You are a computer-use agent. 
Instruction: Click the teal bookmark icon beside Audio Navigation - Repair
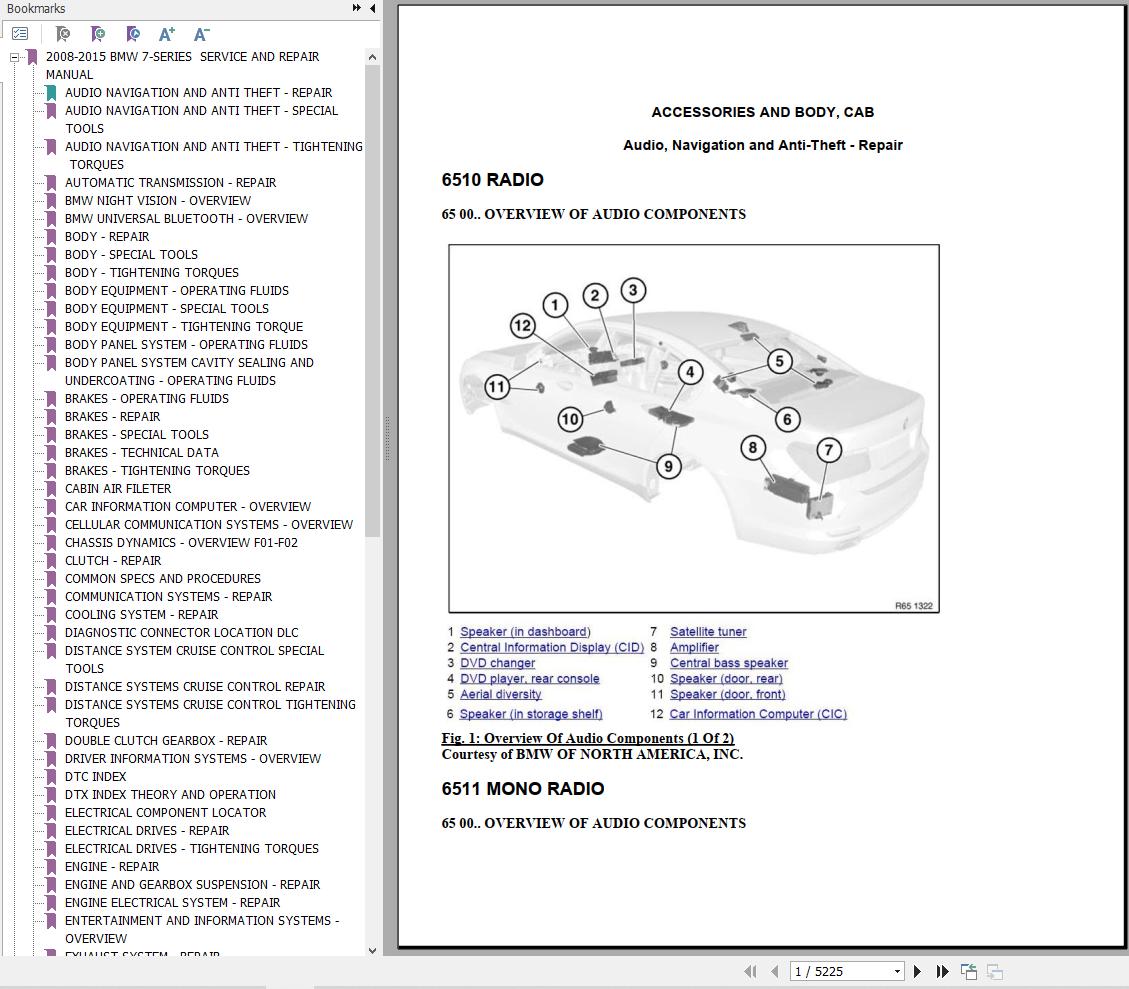pyautogui.click(x=51, y=93)
